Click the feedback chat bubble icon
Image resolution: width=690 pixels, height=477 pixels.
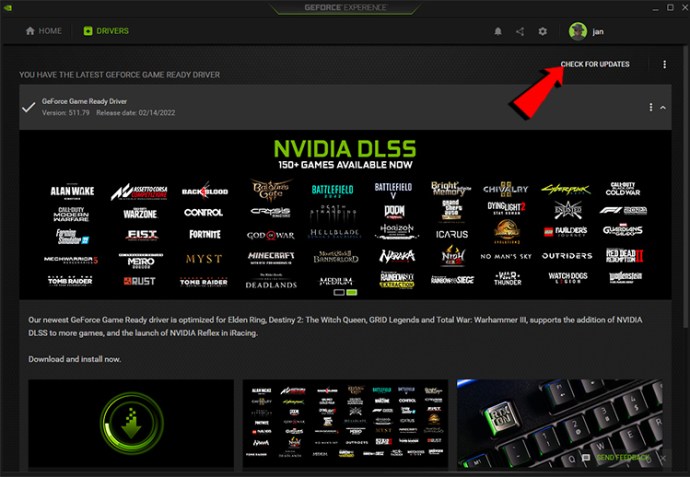586,458
